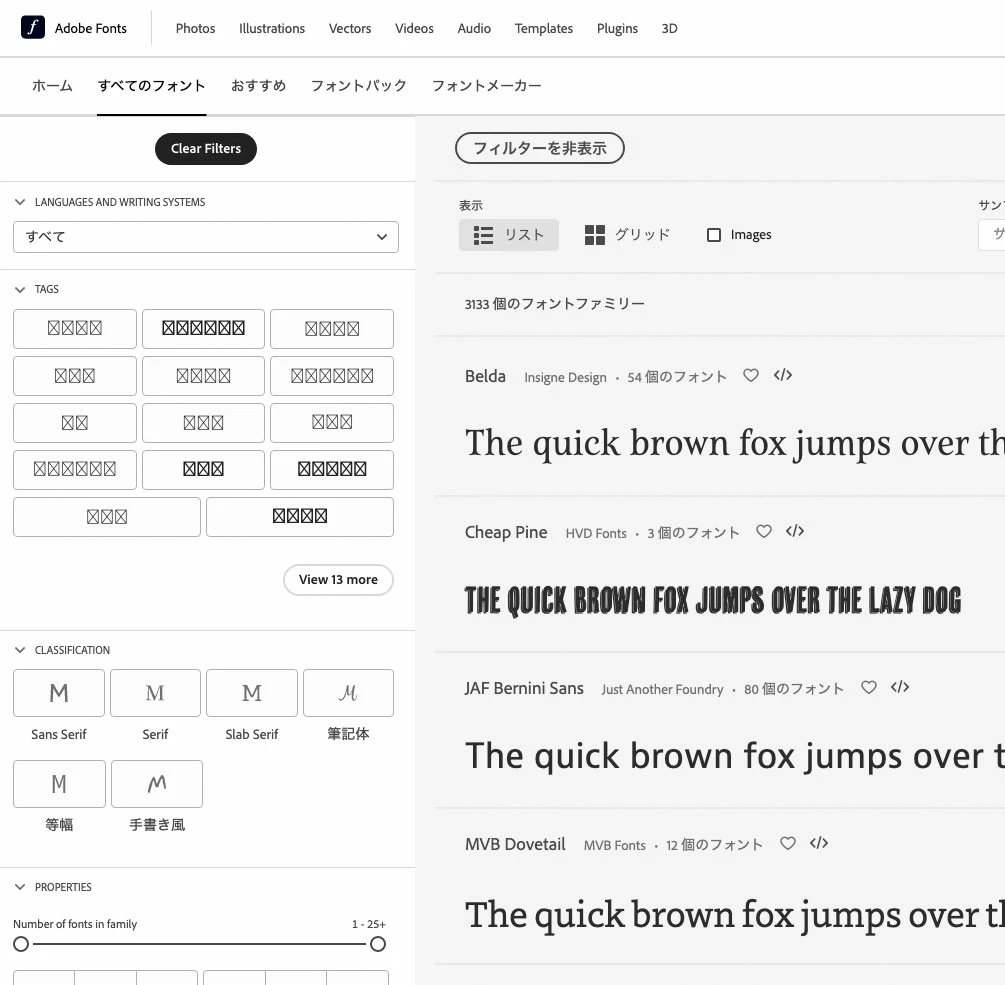Click the Clear Filters button
The image size is (1005, 985).
click(206, 149)
